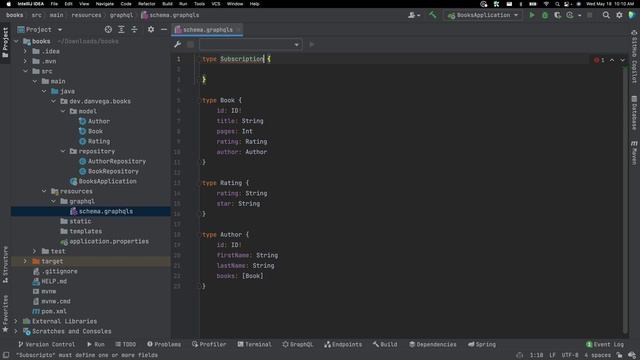Open the Problems tool tab
The image size is (640, 360).
point(164,344)
